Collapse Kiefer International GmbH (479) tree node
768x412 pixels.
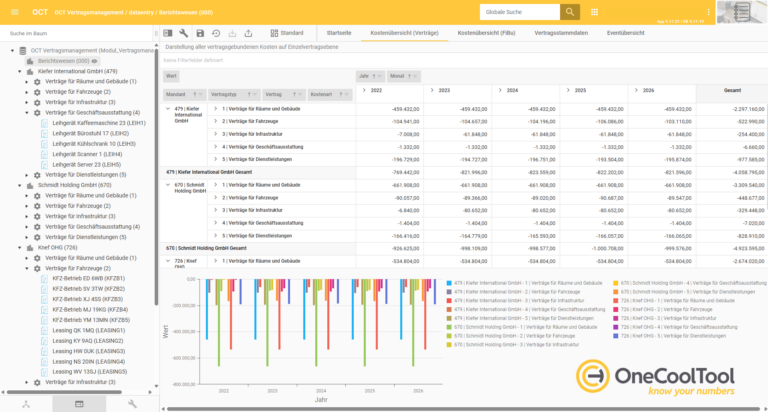(x=20, y=72)
